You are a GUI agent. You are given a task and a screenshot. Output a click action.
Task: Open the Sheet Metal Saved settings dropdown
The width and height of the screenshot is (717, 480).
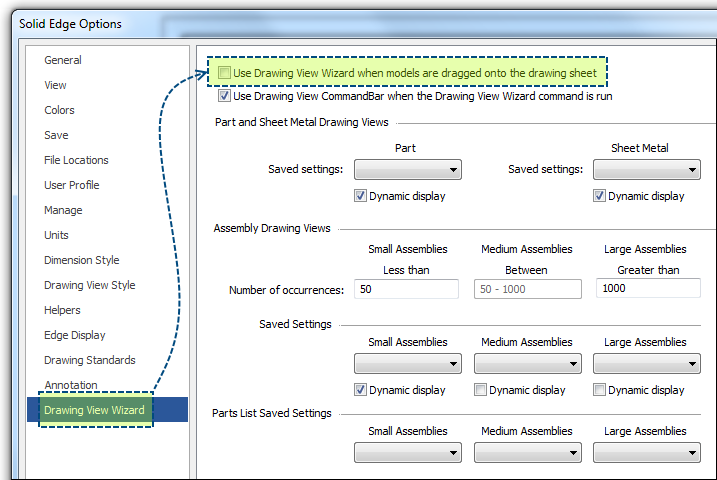(x=647, y=170)
